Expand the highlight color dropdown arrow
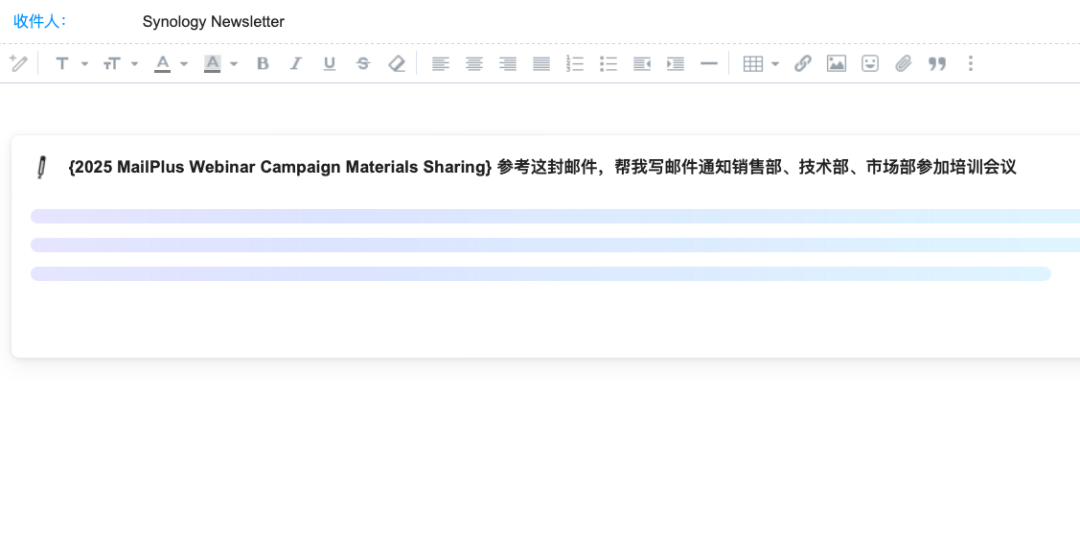 tap(233, 64)
